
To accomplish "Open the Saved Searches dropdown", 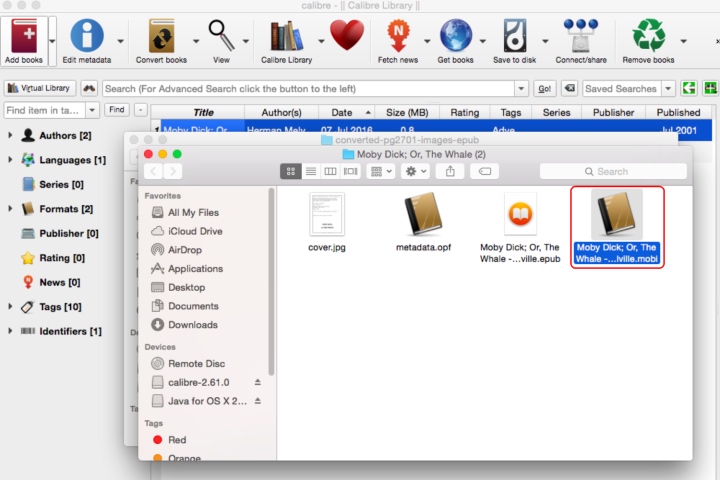I will [668, 88].
